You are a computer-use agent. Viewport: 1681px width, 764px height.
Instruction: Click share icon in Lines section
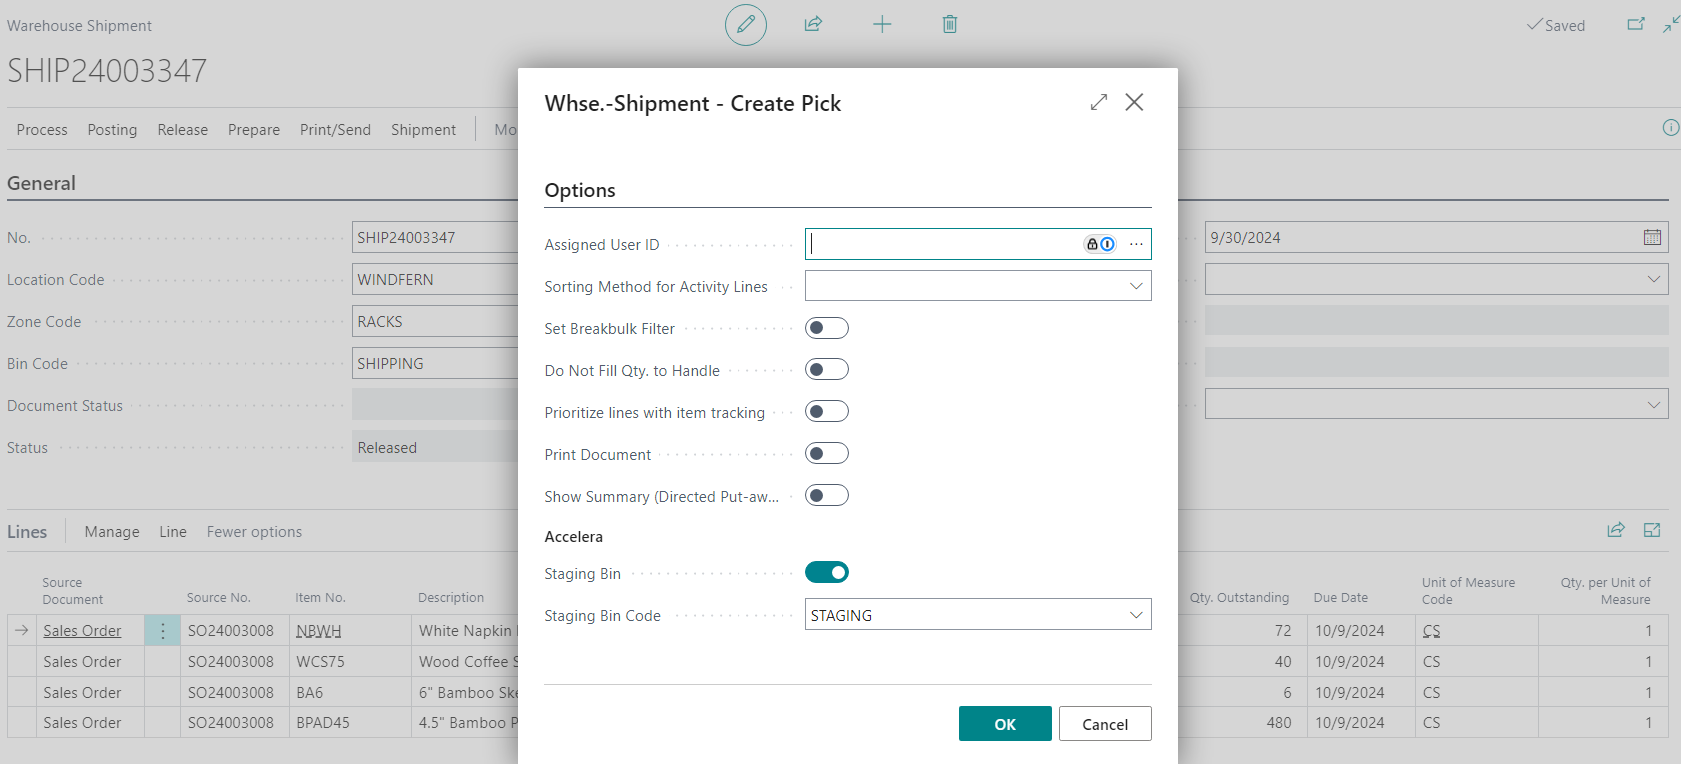point(1616,530)
